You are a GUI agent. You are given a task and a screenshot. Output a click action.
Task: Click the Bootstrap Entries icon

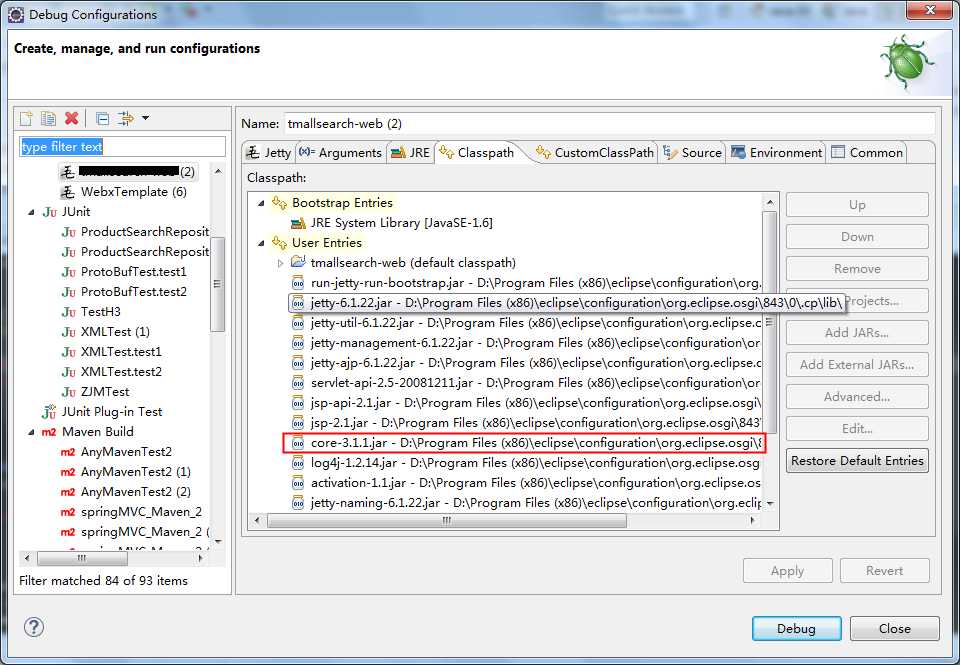pyautogui.click(x=279, y=203)
